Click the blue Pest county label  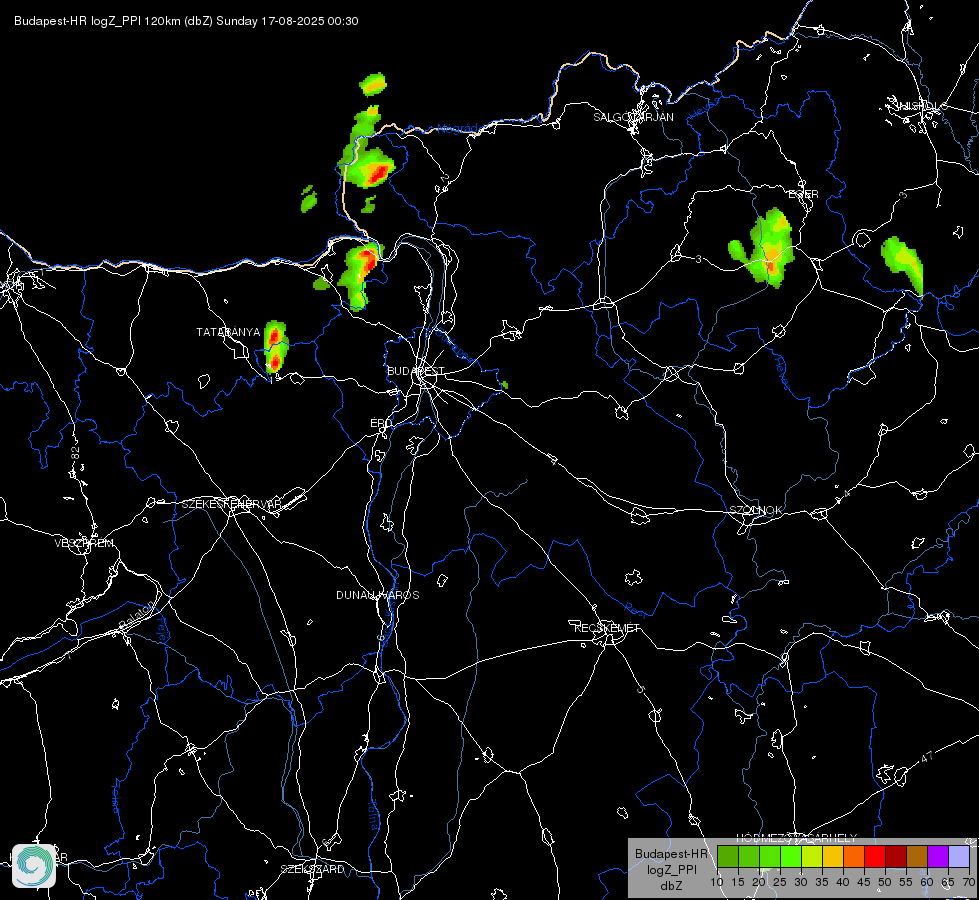tap(637, 608)
